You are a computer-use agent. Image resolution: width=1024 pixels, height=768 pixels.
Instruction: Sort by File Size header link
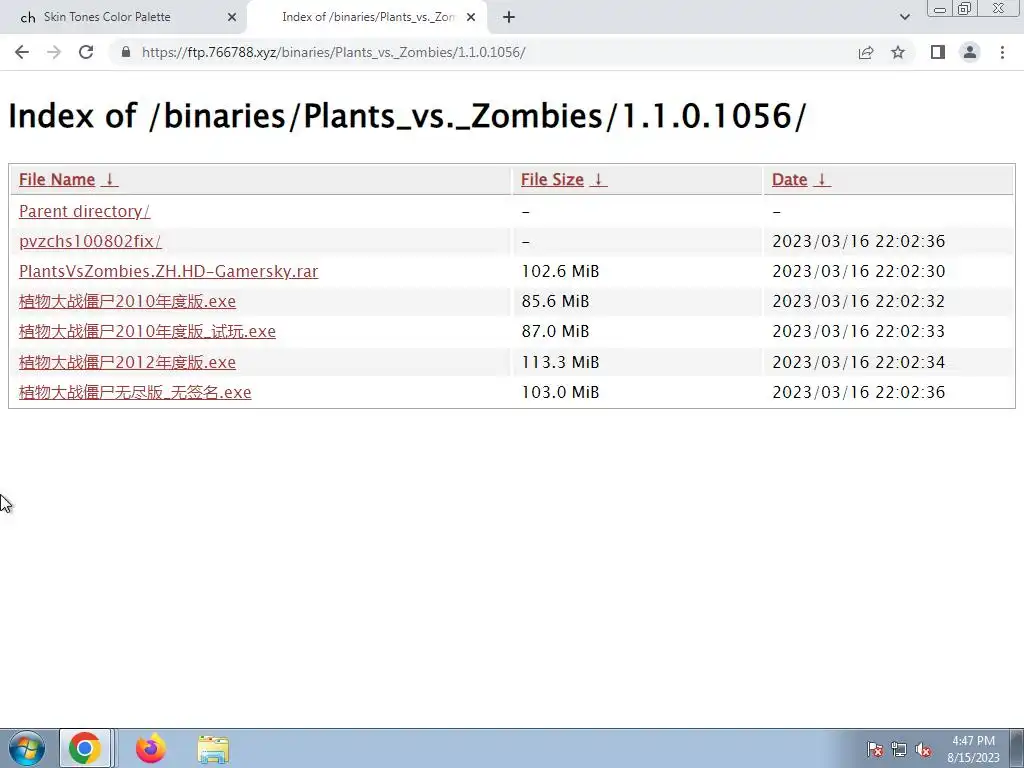point(552,180)
